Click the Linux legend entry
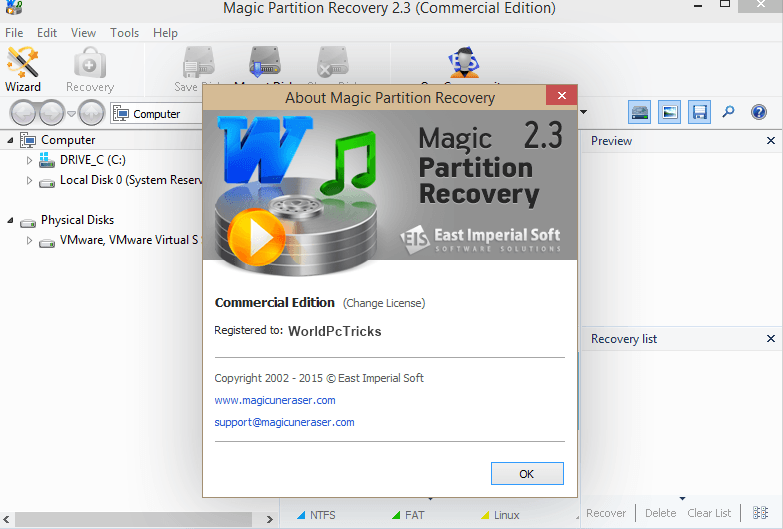Viewport: 783px width, 529px height. pos(500,515)
